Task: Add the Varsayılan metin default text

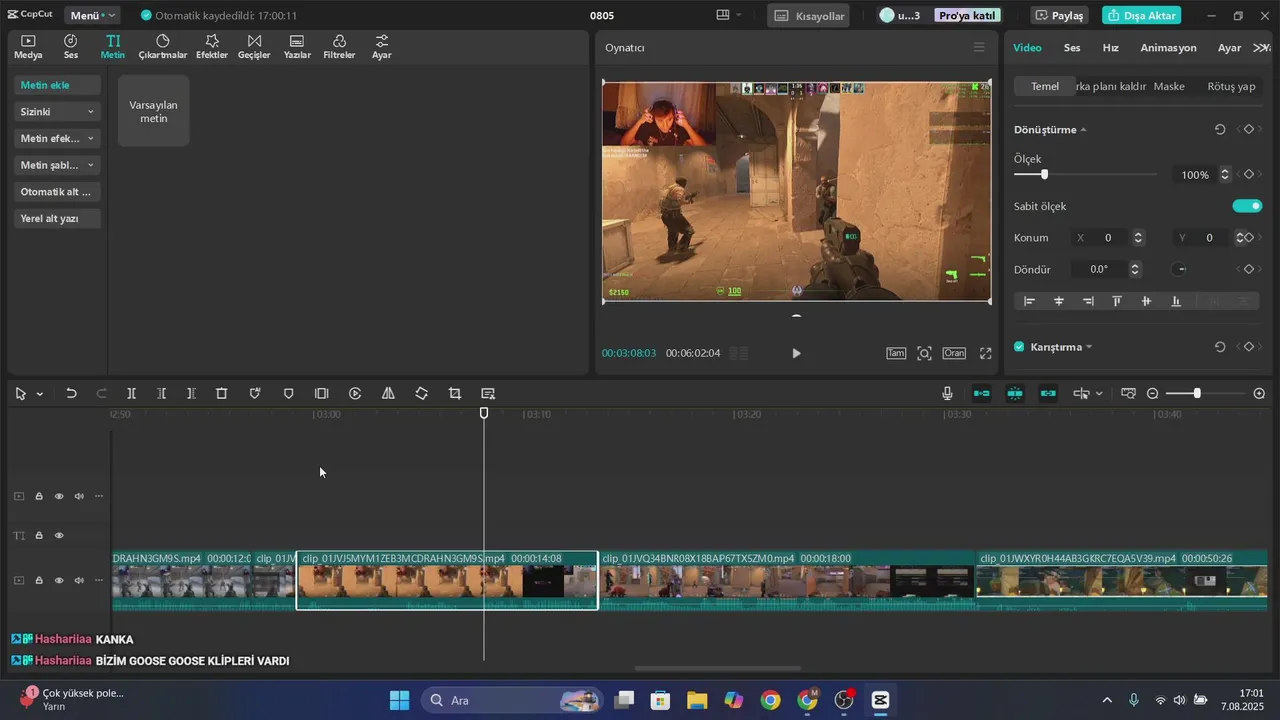Action: pyautogui.click(x=153, y=111)
